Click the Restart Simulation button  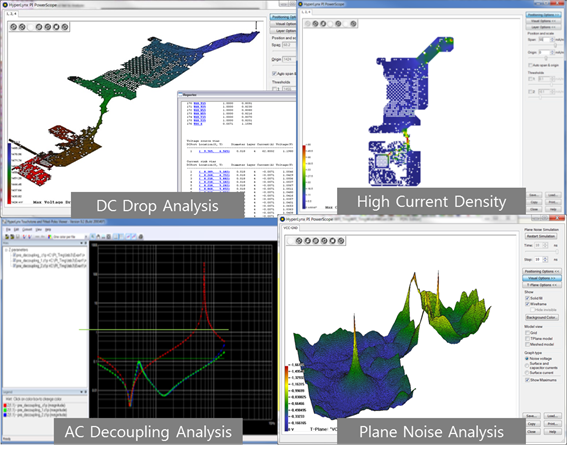tap(541, 236)
